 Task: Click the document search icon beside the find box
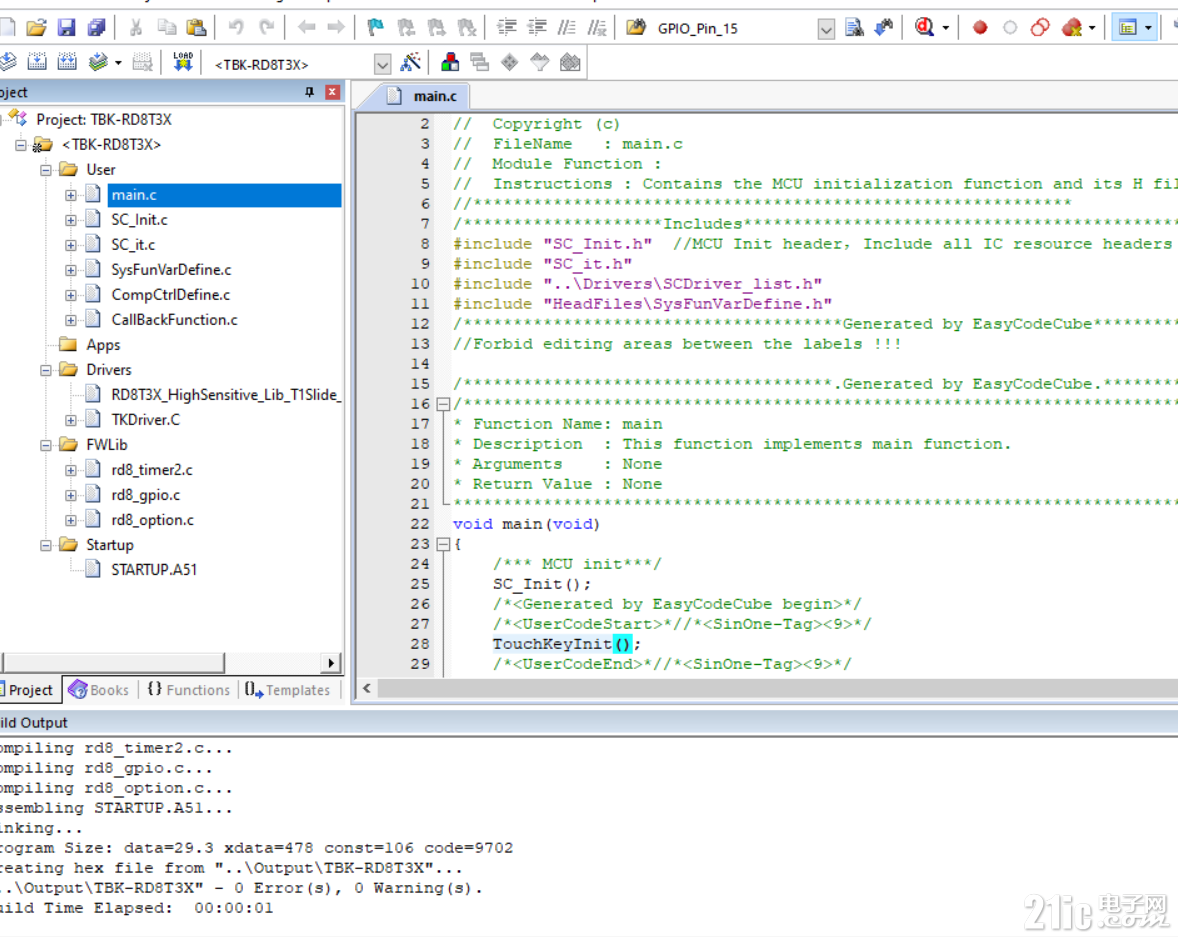pyautogui.click(x=854, y=28)
